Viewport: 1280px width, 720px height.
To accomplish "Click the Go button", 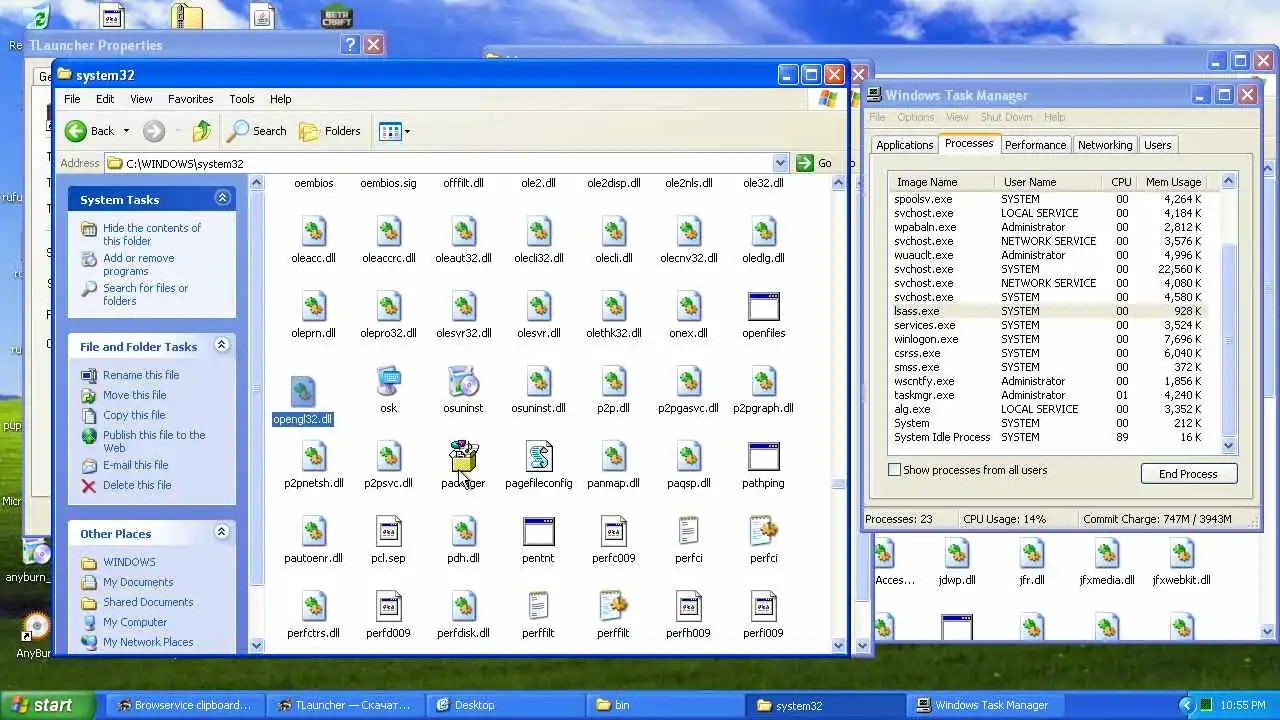I will point(814,163).
